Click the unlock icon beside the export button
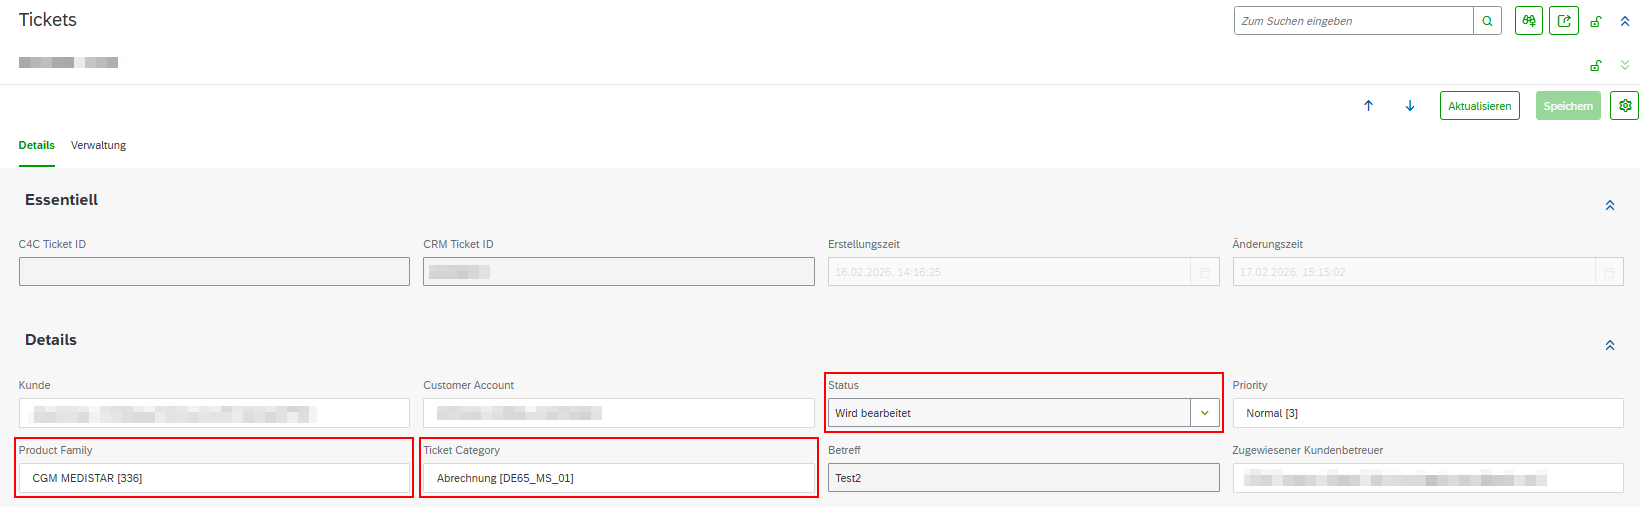1640x507 pixels. [1596, 22]
